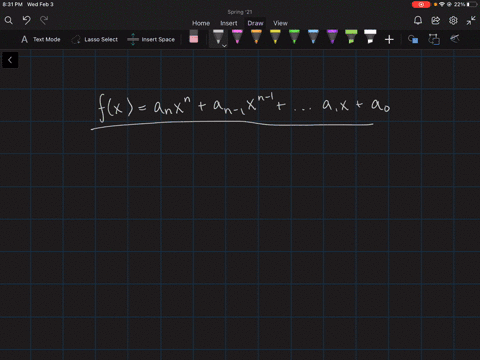Select the green pen
Image resolution: width=480 pixels, height=360 pixels.
(x=294, y=37)
